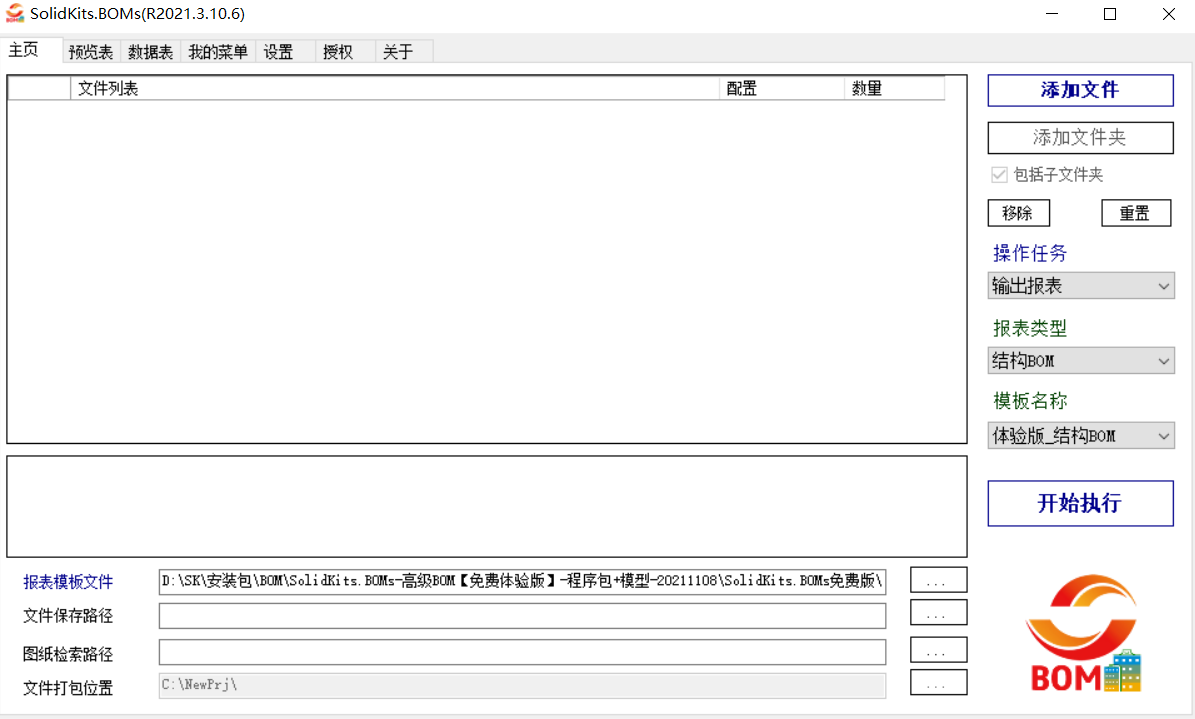The height and width of the screenshot is (719, 1195).
Task: Expand the 操作任务 dropdown showing 输出报表
Action: (1080, 286)
